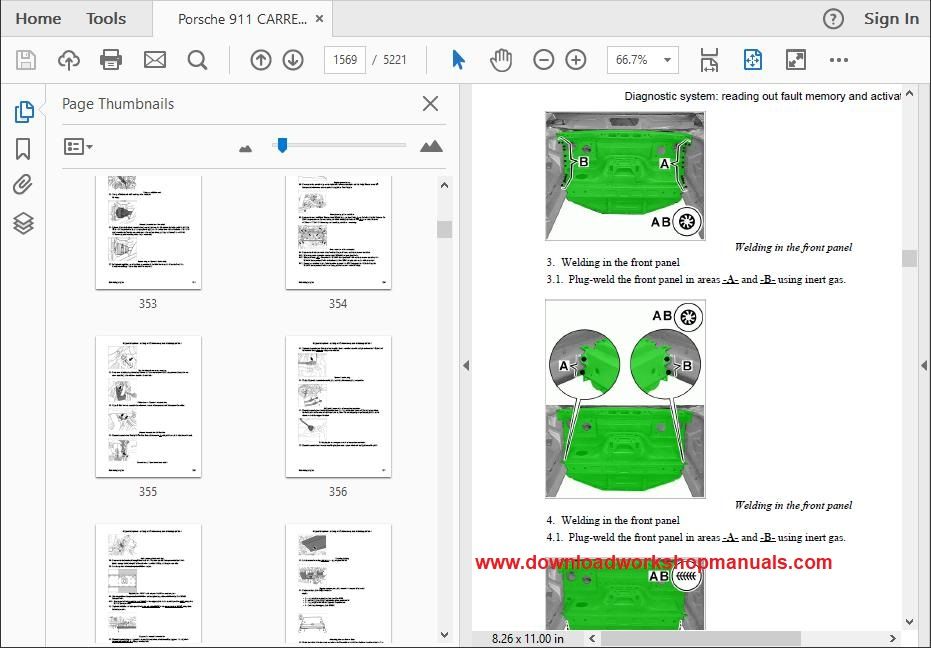Viewport: 931px width, 648px height.
Task: Click the document scroll down arrow
Action: (909, 622)
